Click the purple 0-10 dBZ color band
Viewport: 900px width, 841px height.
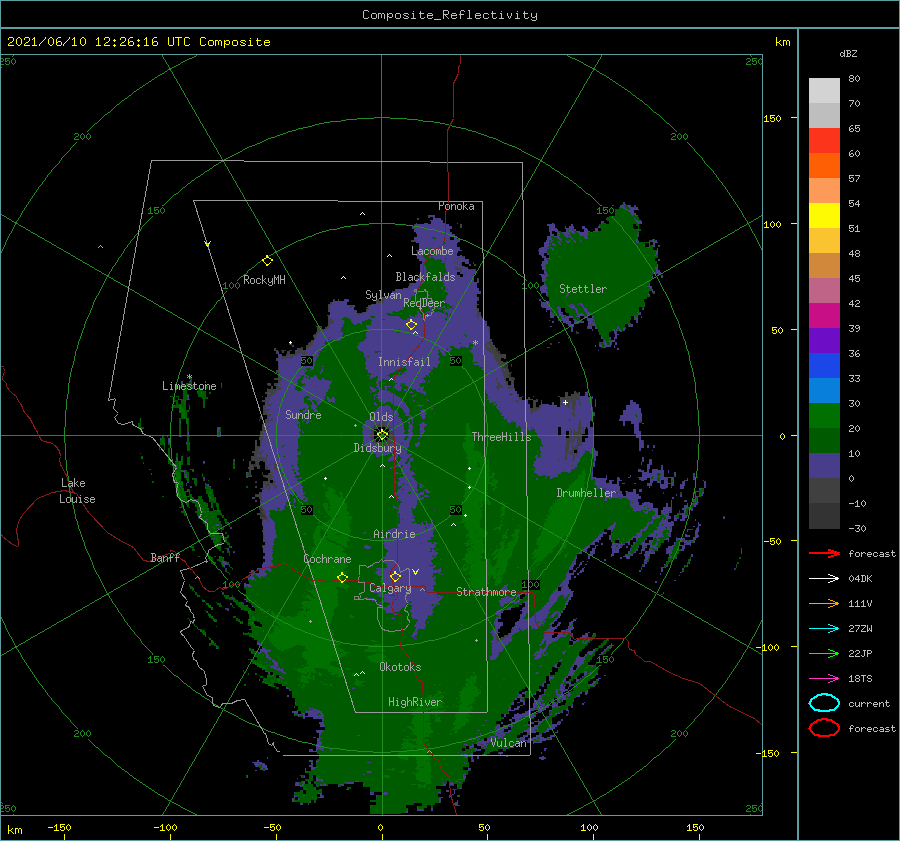(x=824, y=466)
